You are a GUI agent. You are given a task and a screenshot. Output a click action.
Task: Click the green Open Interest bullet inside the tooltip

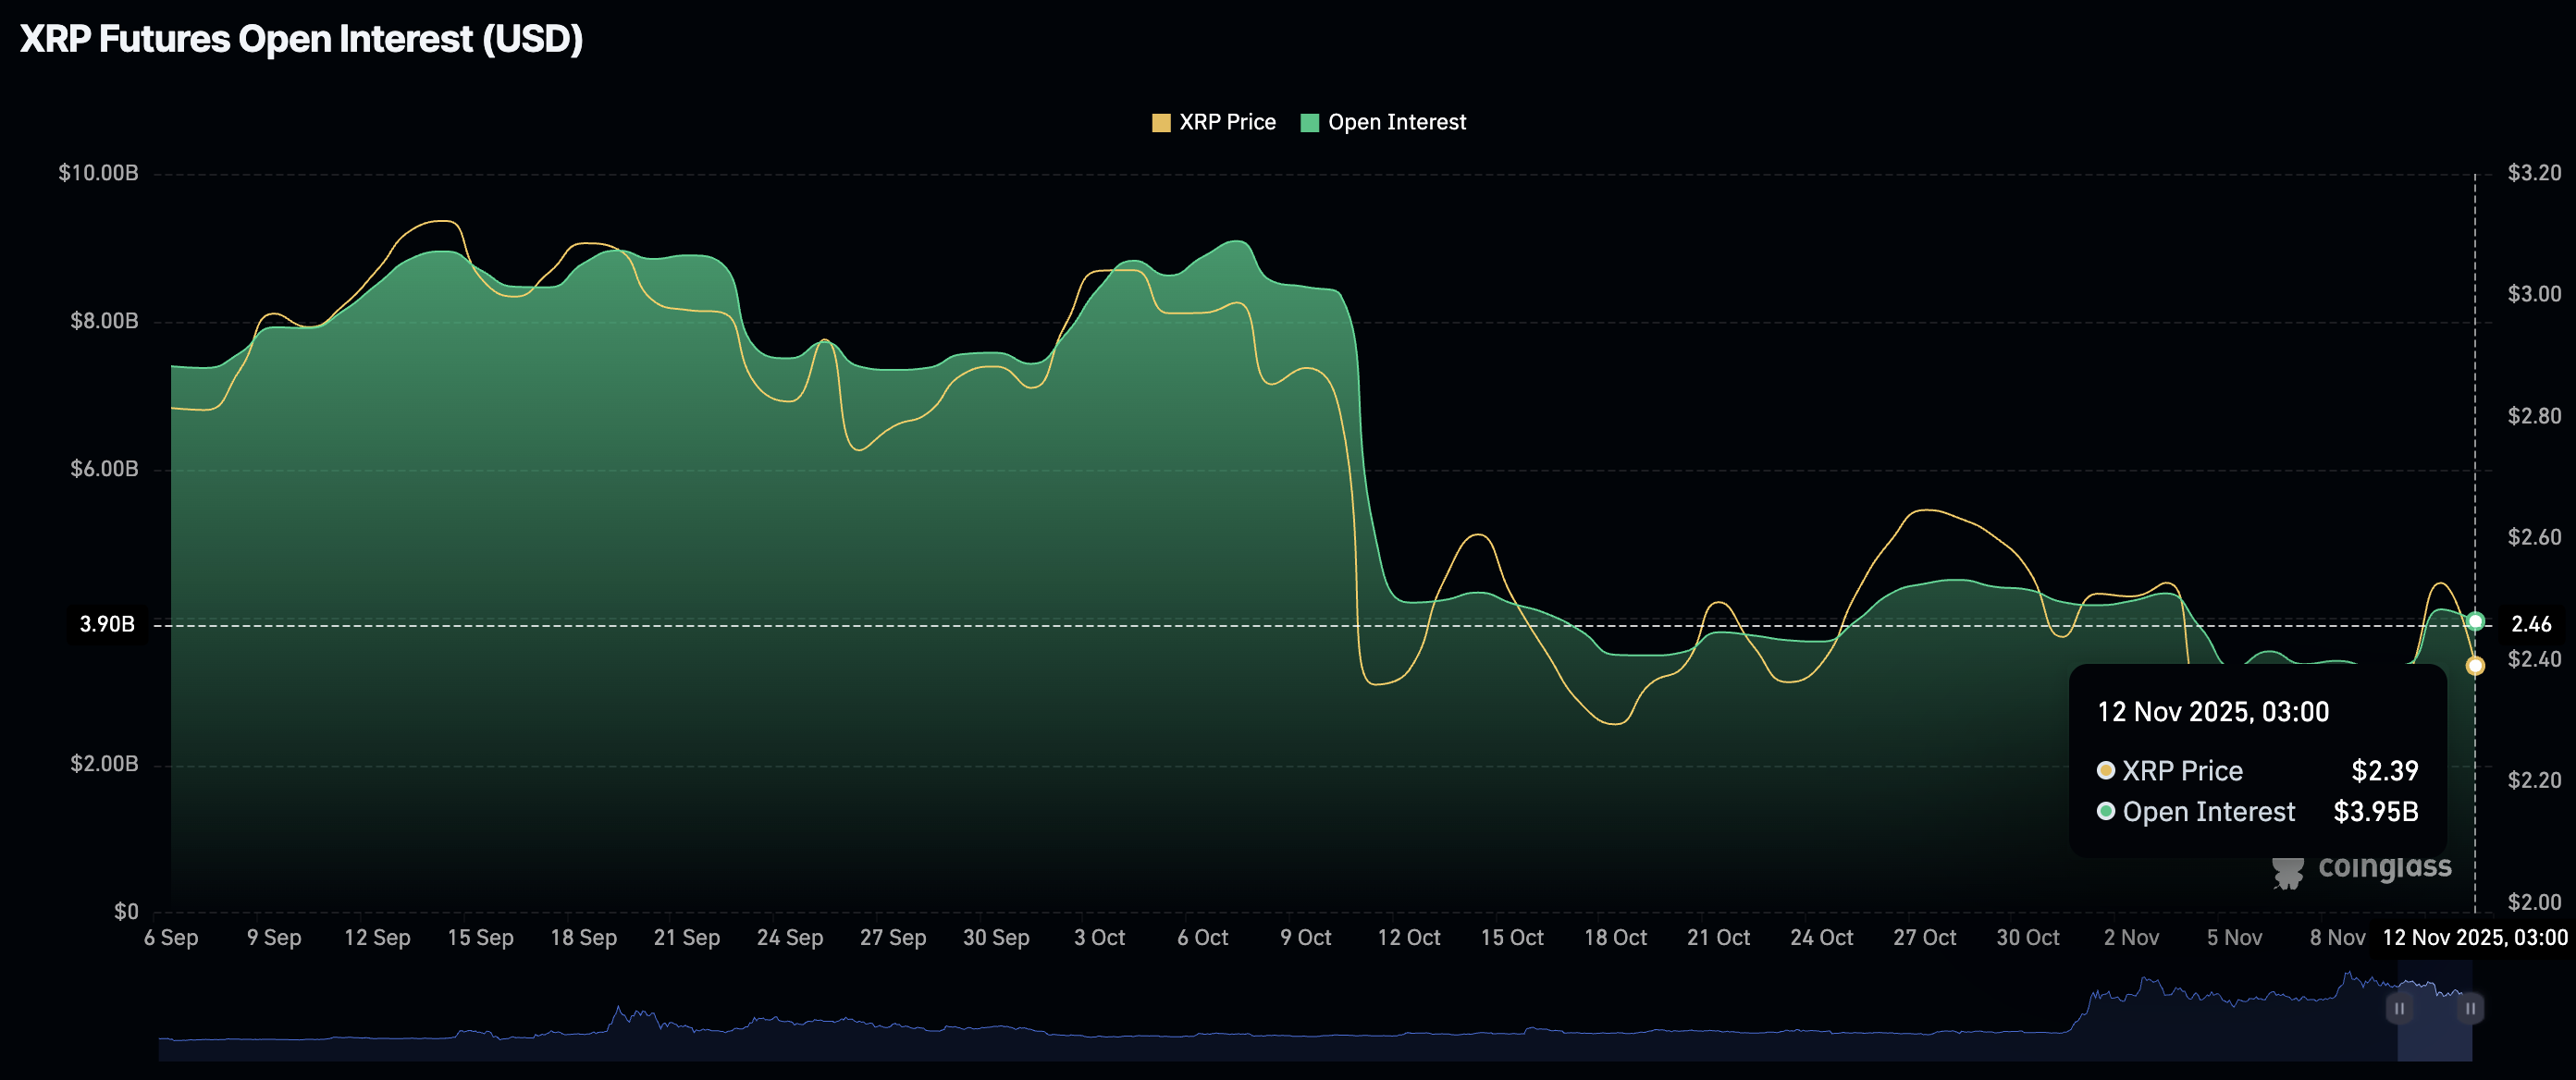coord(2105,811)
